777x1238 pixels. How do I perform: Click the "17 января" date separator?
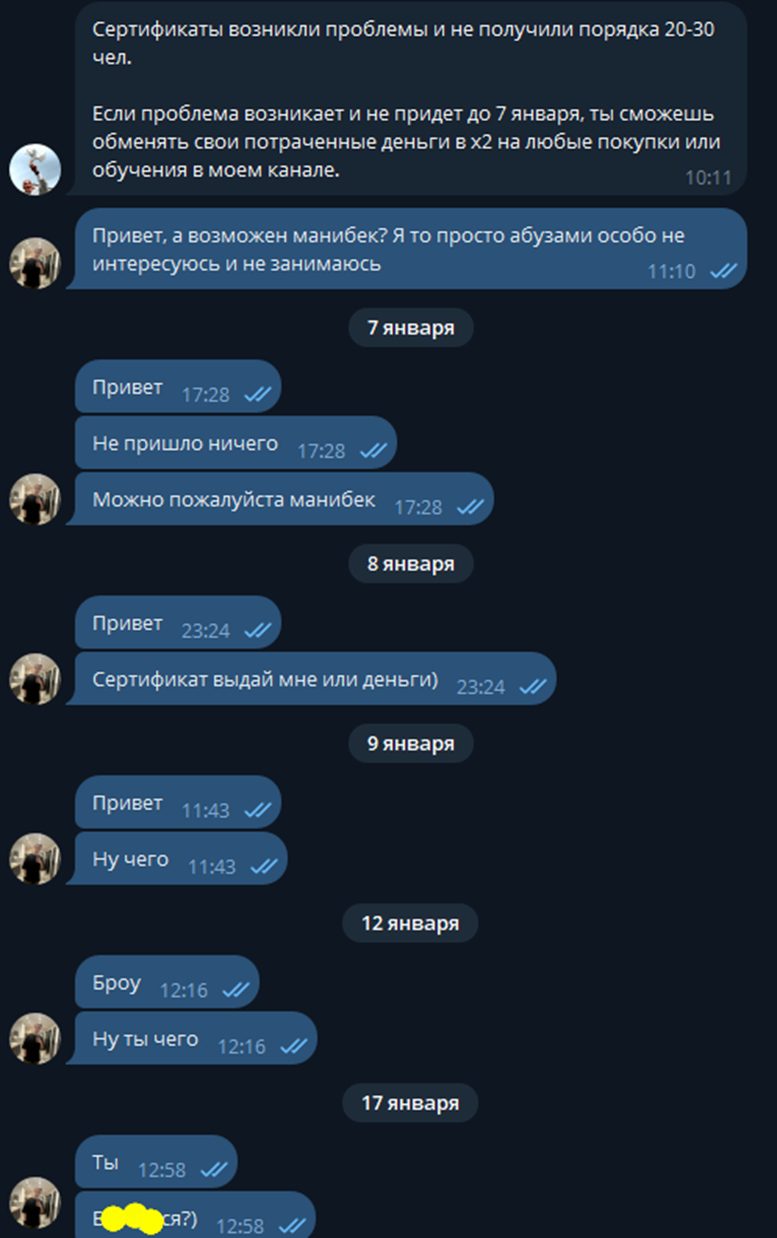410,1103
